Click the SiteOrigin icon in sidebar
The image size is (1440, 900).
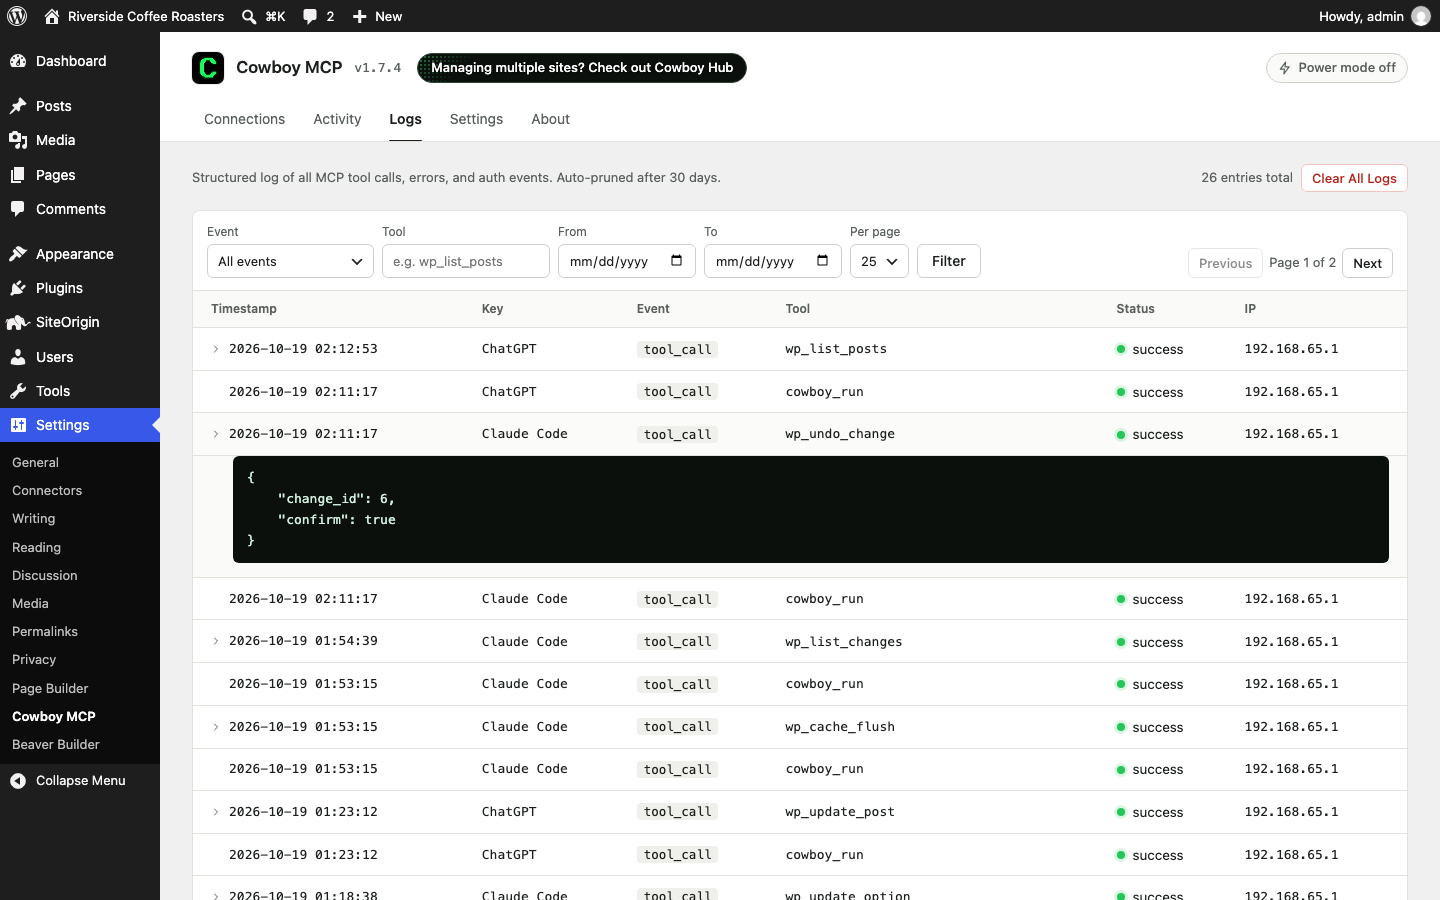[x=18, y=322]
